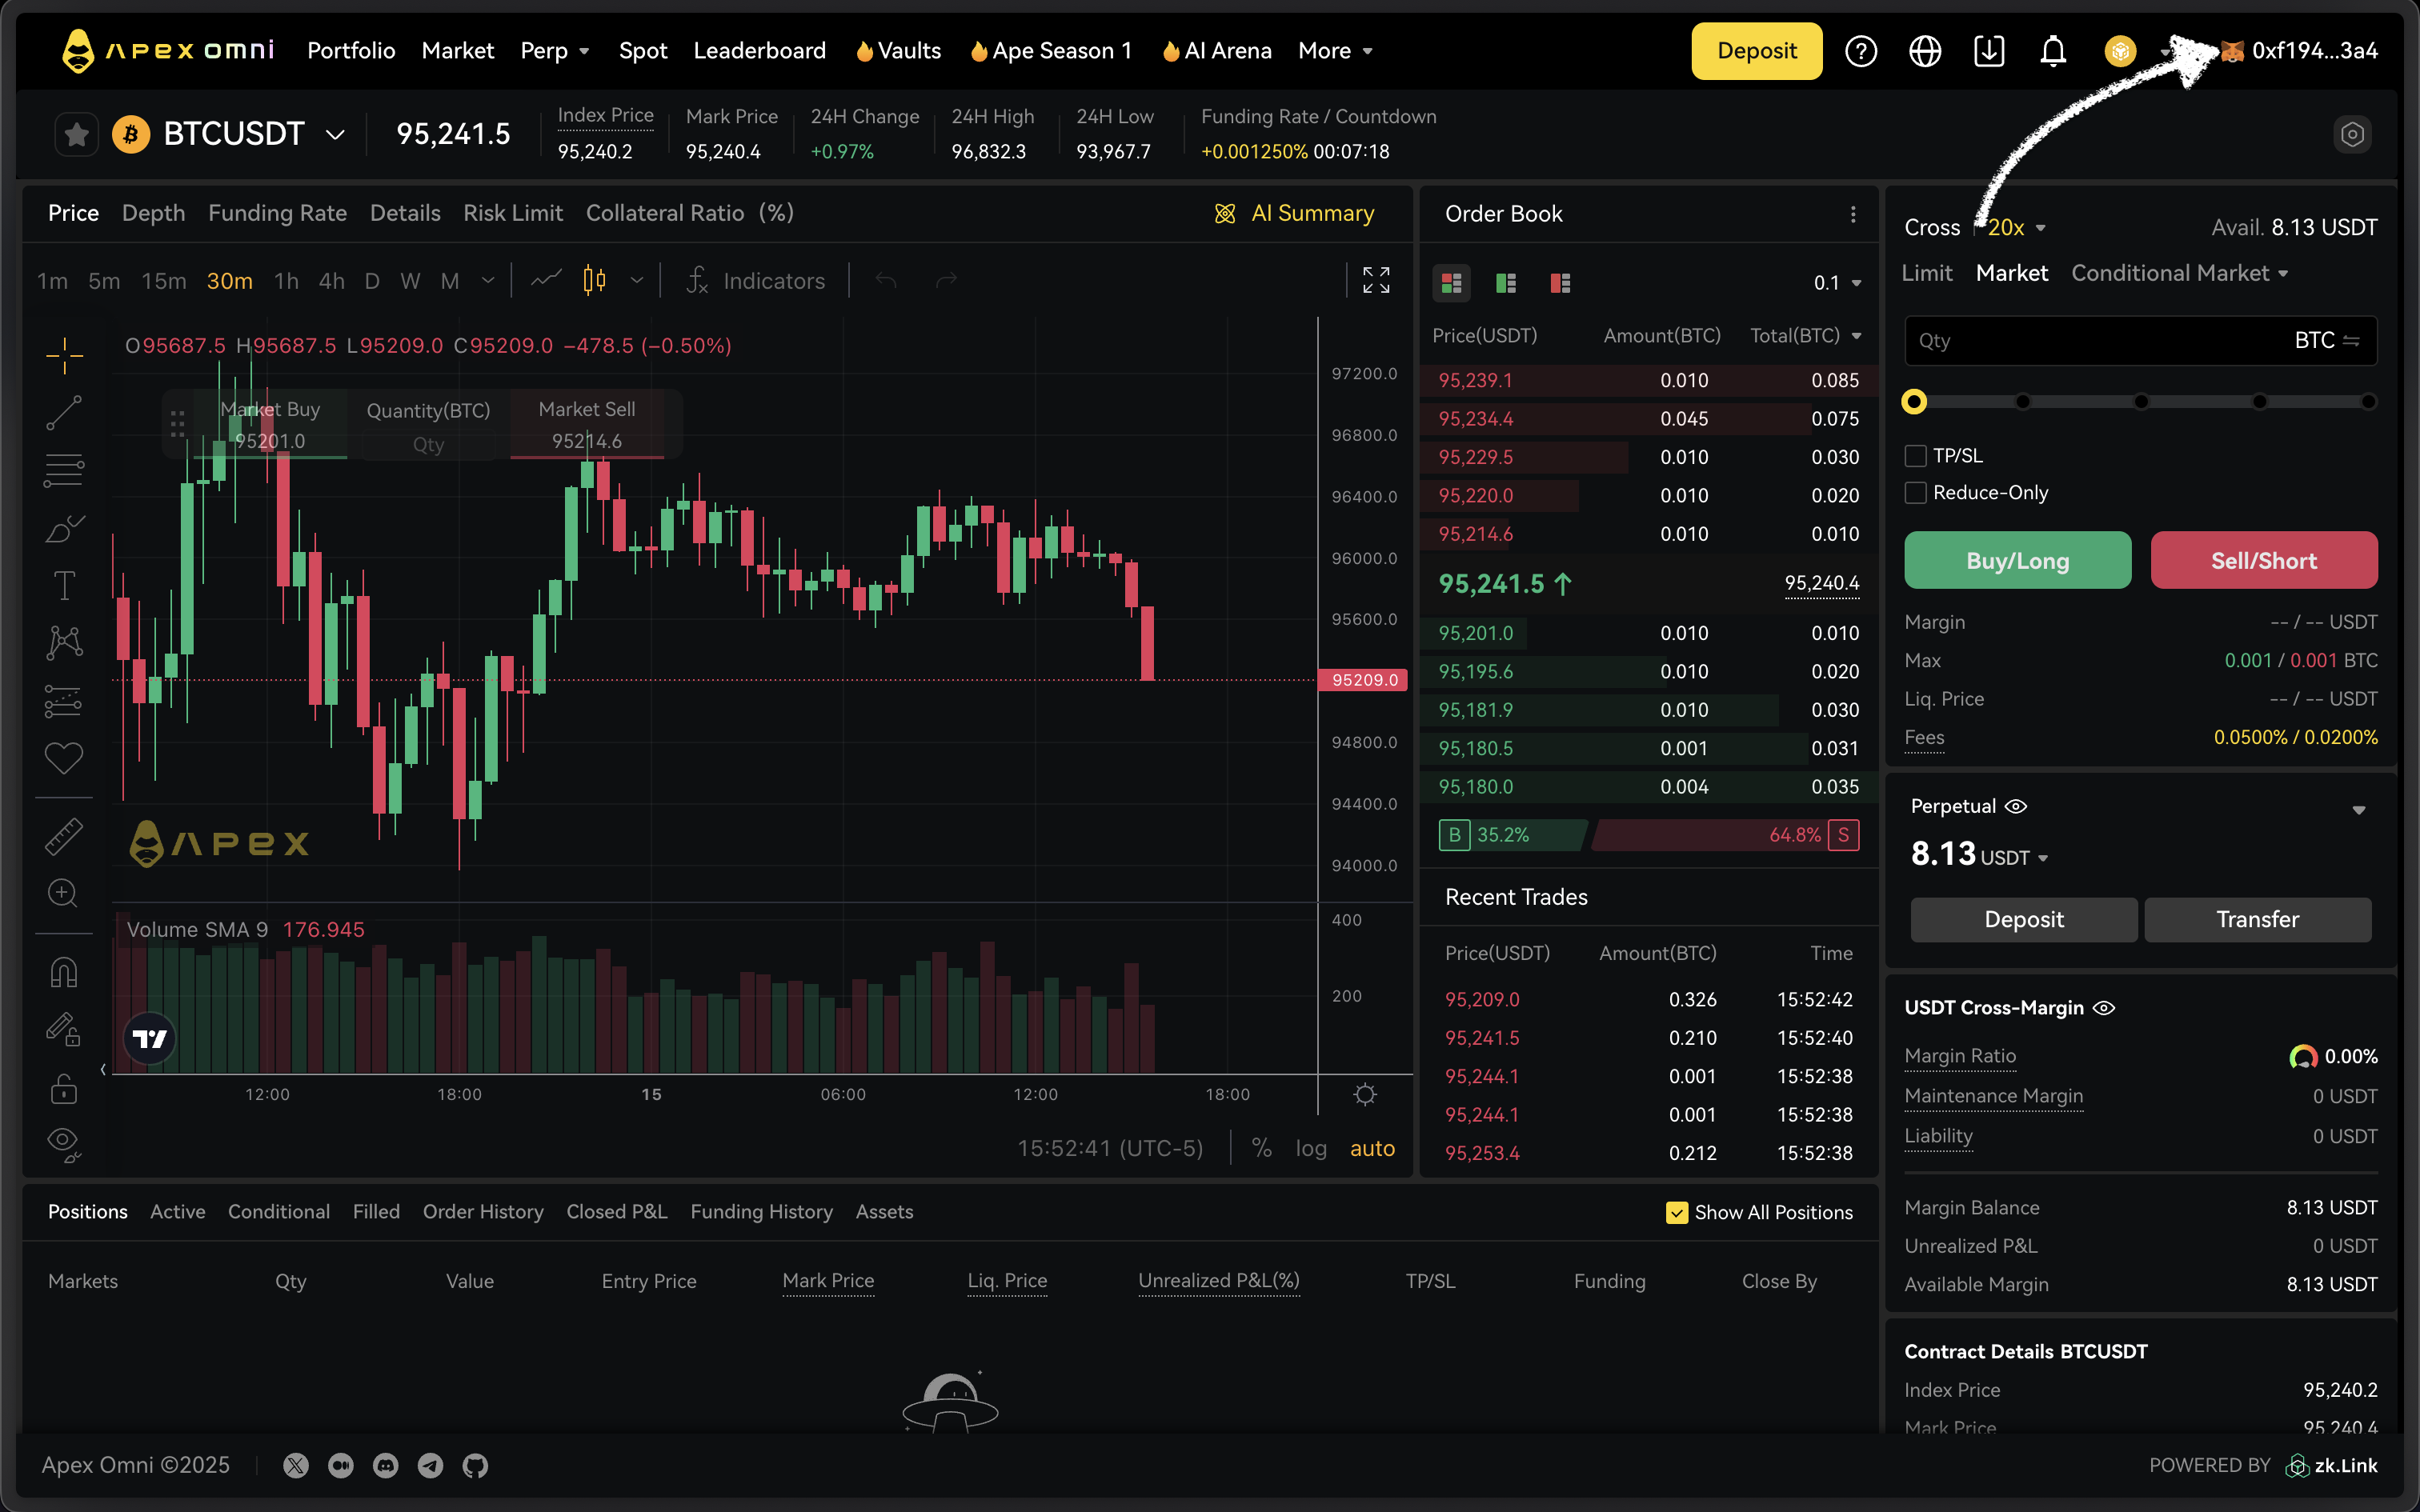
Task: Uncheck Show All Positions
Action: pyautogui.click(x=1677, y=1212)
